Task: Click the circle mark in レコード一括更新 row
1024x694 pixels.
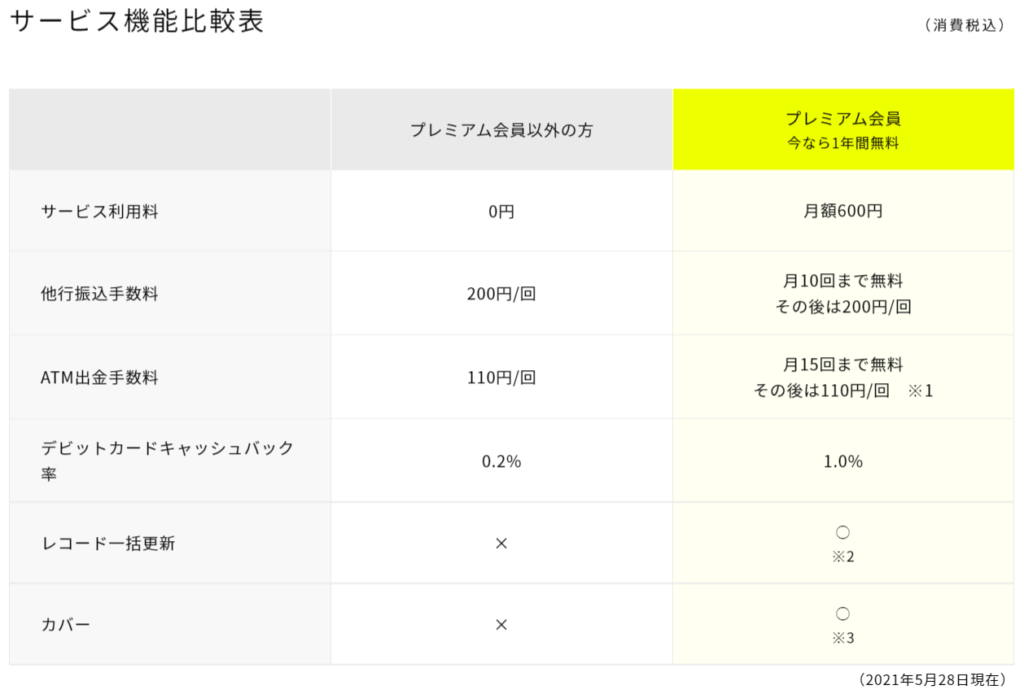Action: click(842, 533)
